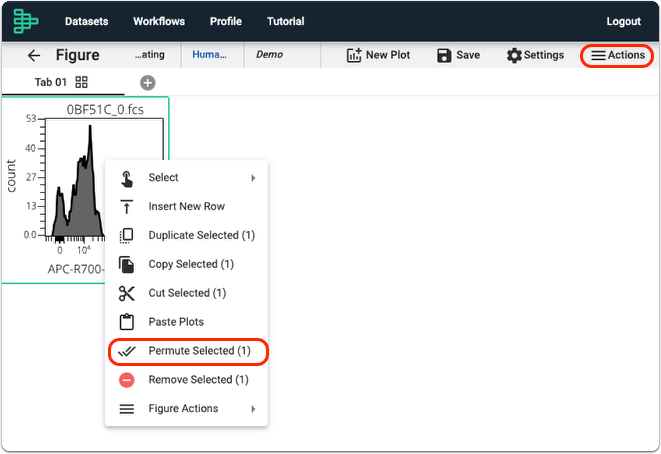Click the grid layout icon beside Tab 01
The image size is (661, 454).
(81, 82)
